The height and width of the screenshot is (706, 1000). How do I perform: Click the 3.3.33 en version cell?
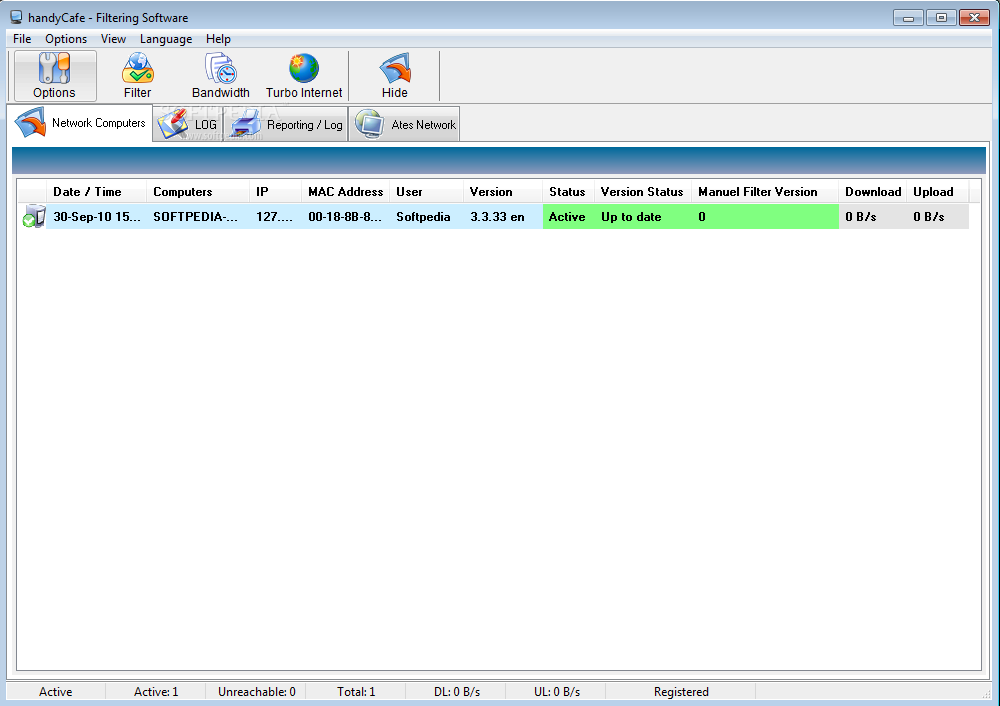click(503, 217)
